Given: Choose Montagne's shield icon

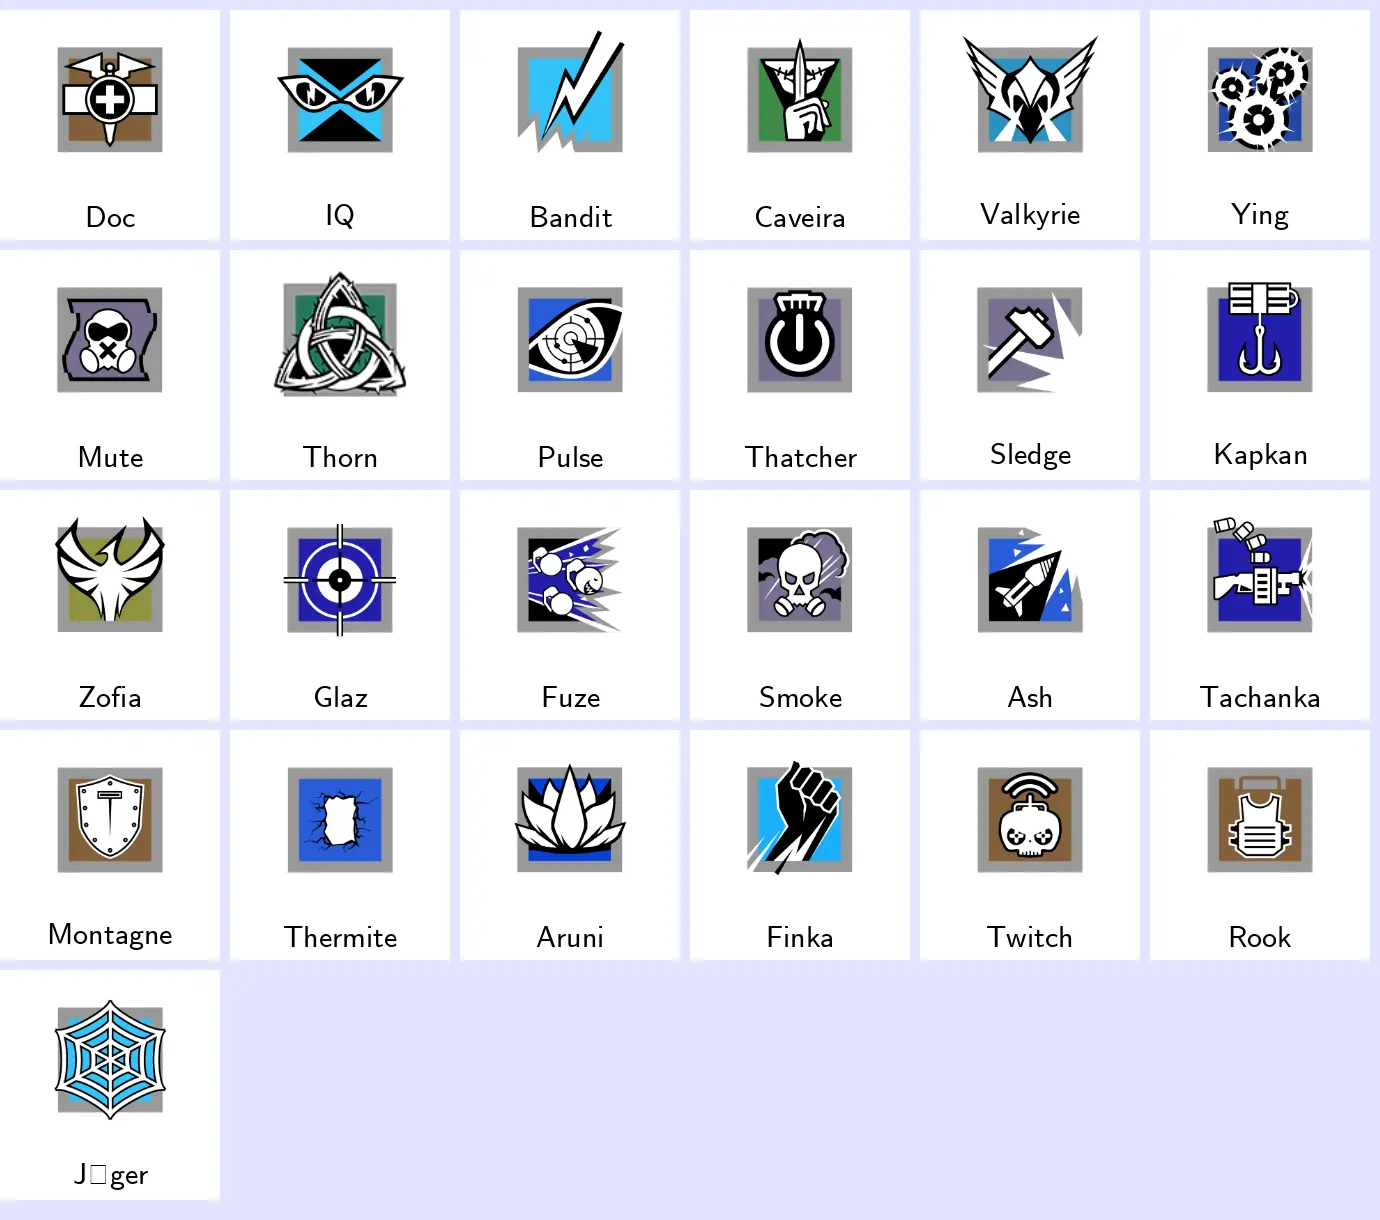Looking at the screenshot, I should [110, 820].
